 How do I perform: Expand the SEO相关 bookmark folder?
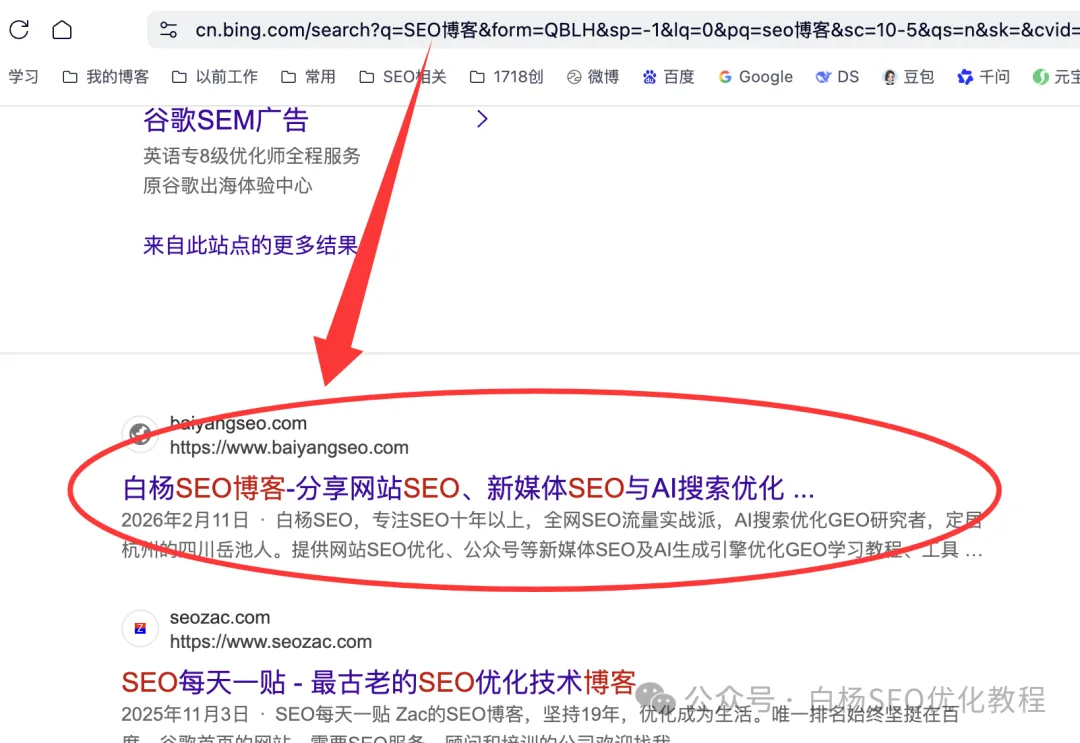402,77
